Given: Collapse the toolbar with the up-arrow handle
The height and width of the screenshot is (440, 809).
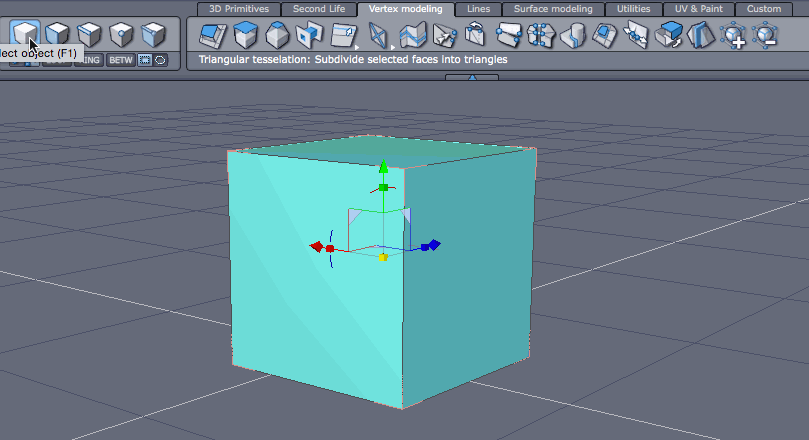Looking at the screenshot, I should coord(472,77).
